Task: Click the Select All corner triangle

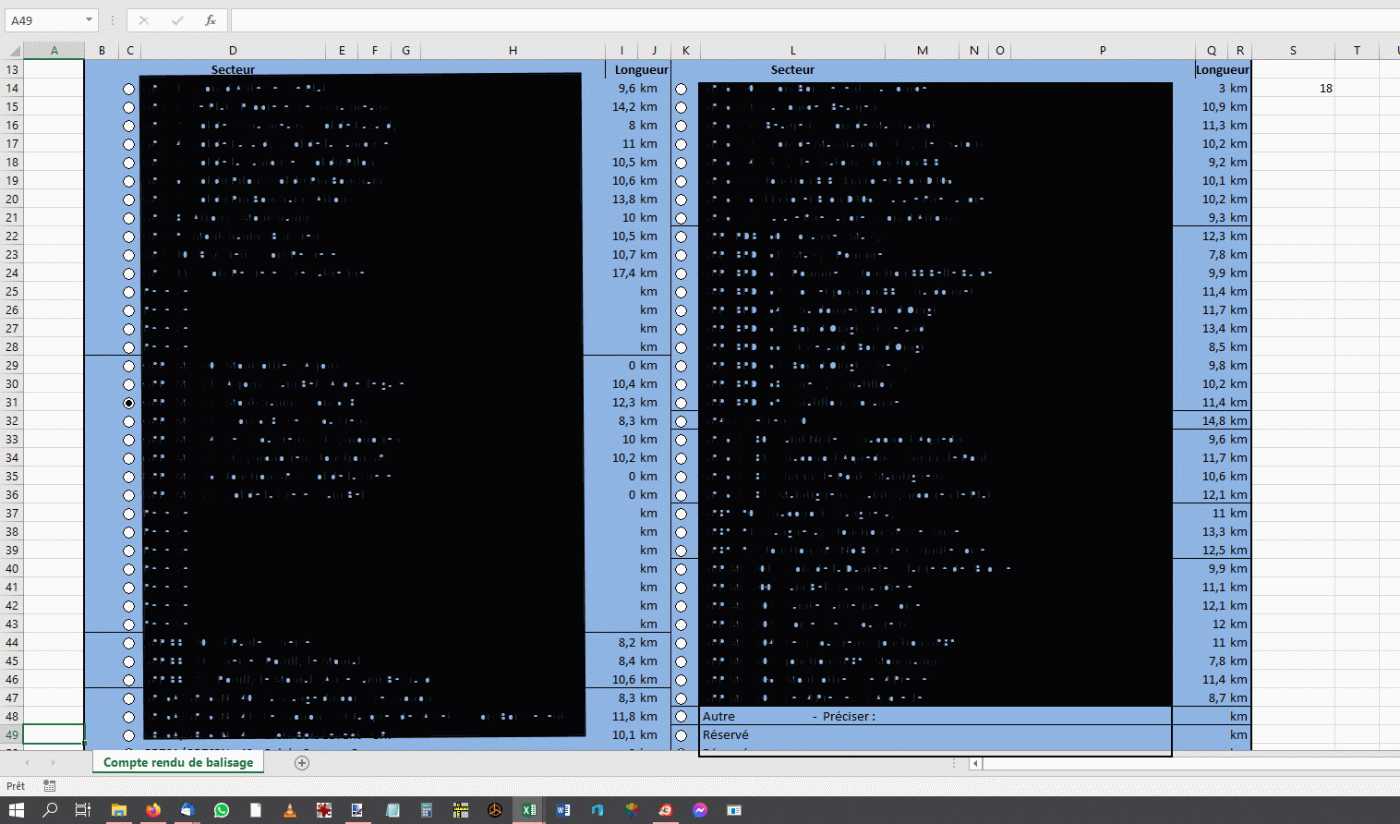Action: (x=14, y=51)
